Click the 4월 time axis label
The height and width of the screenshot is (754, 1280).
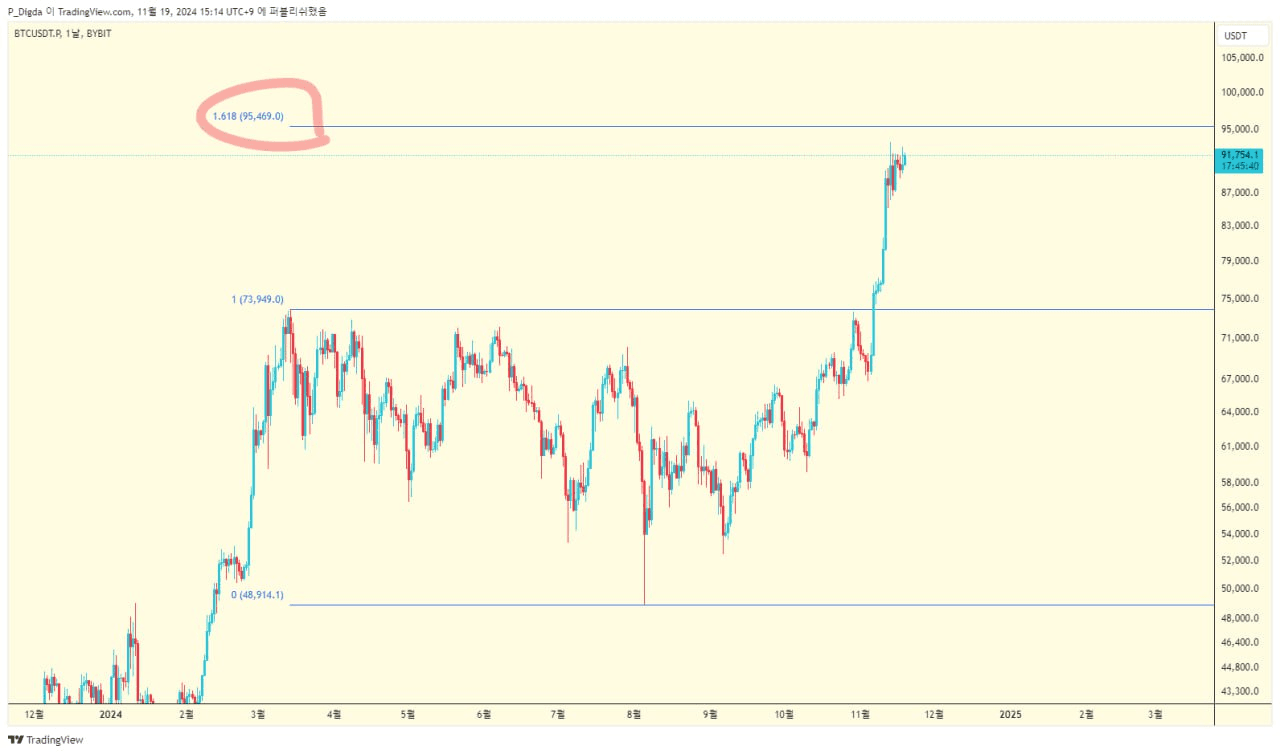[334, 714]
